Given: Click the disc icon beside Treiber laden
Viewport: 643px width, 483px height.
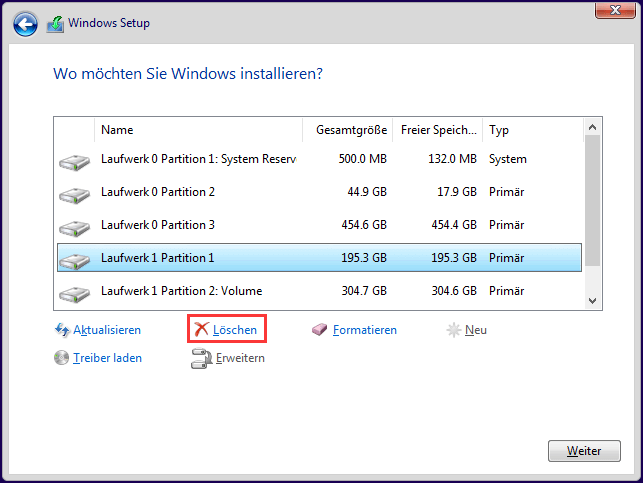Looking at the screenshot, I should click(62, 358).
